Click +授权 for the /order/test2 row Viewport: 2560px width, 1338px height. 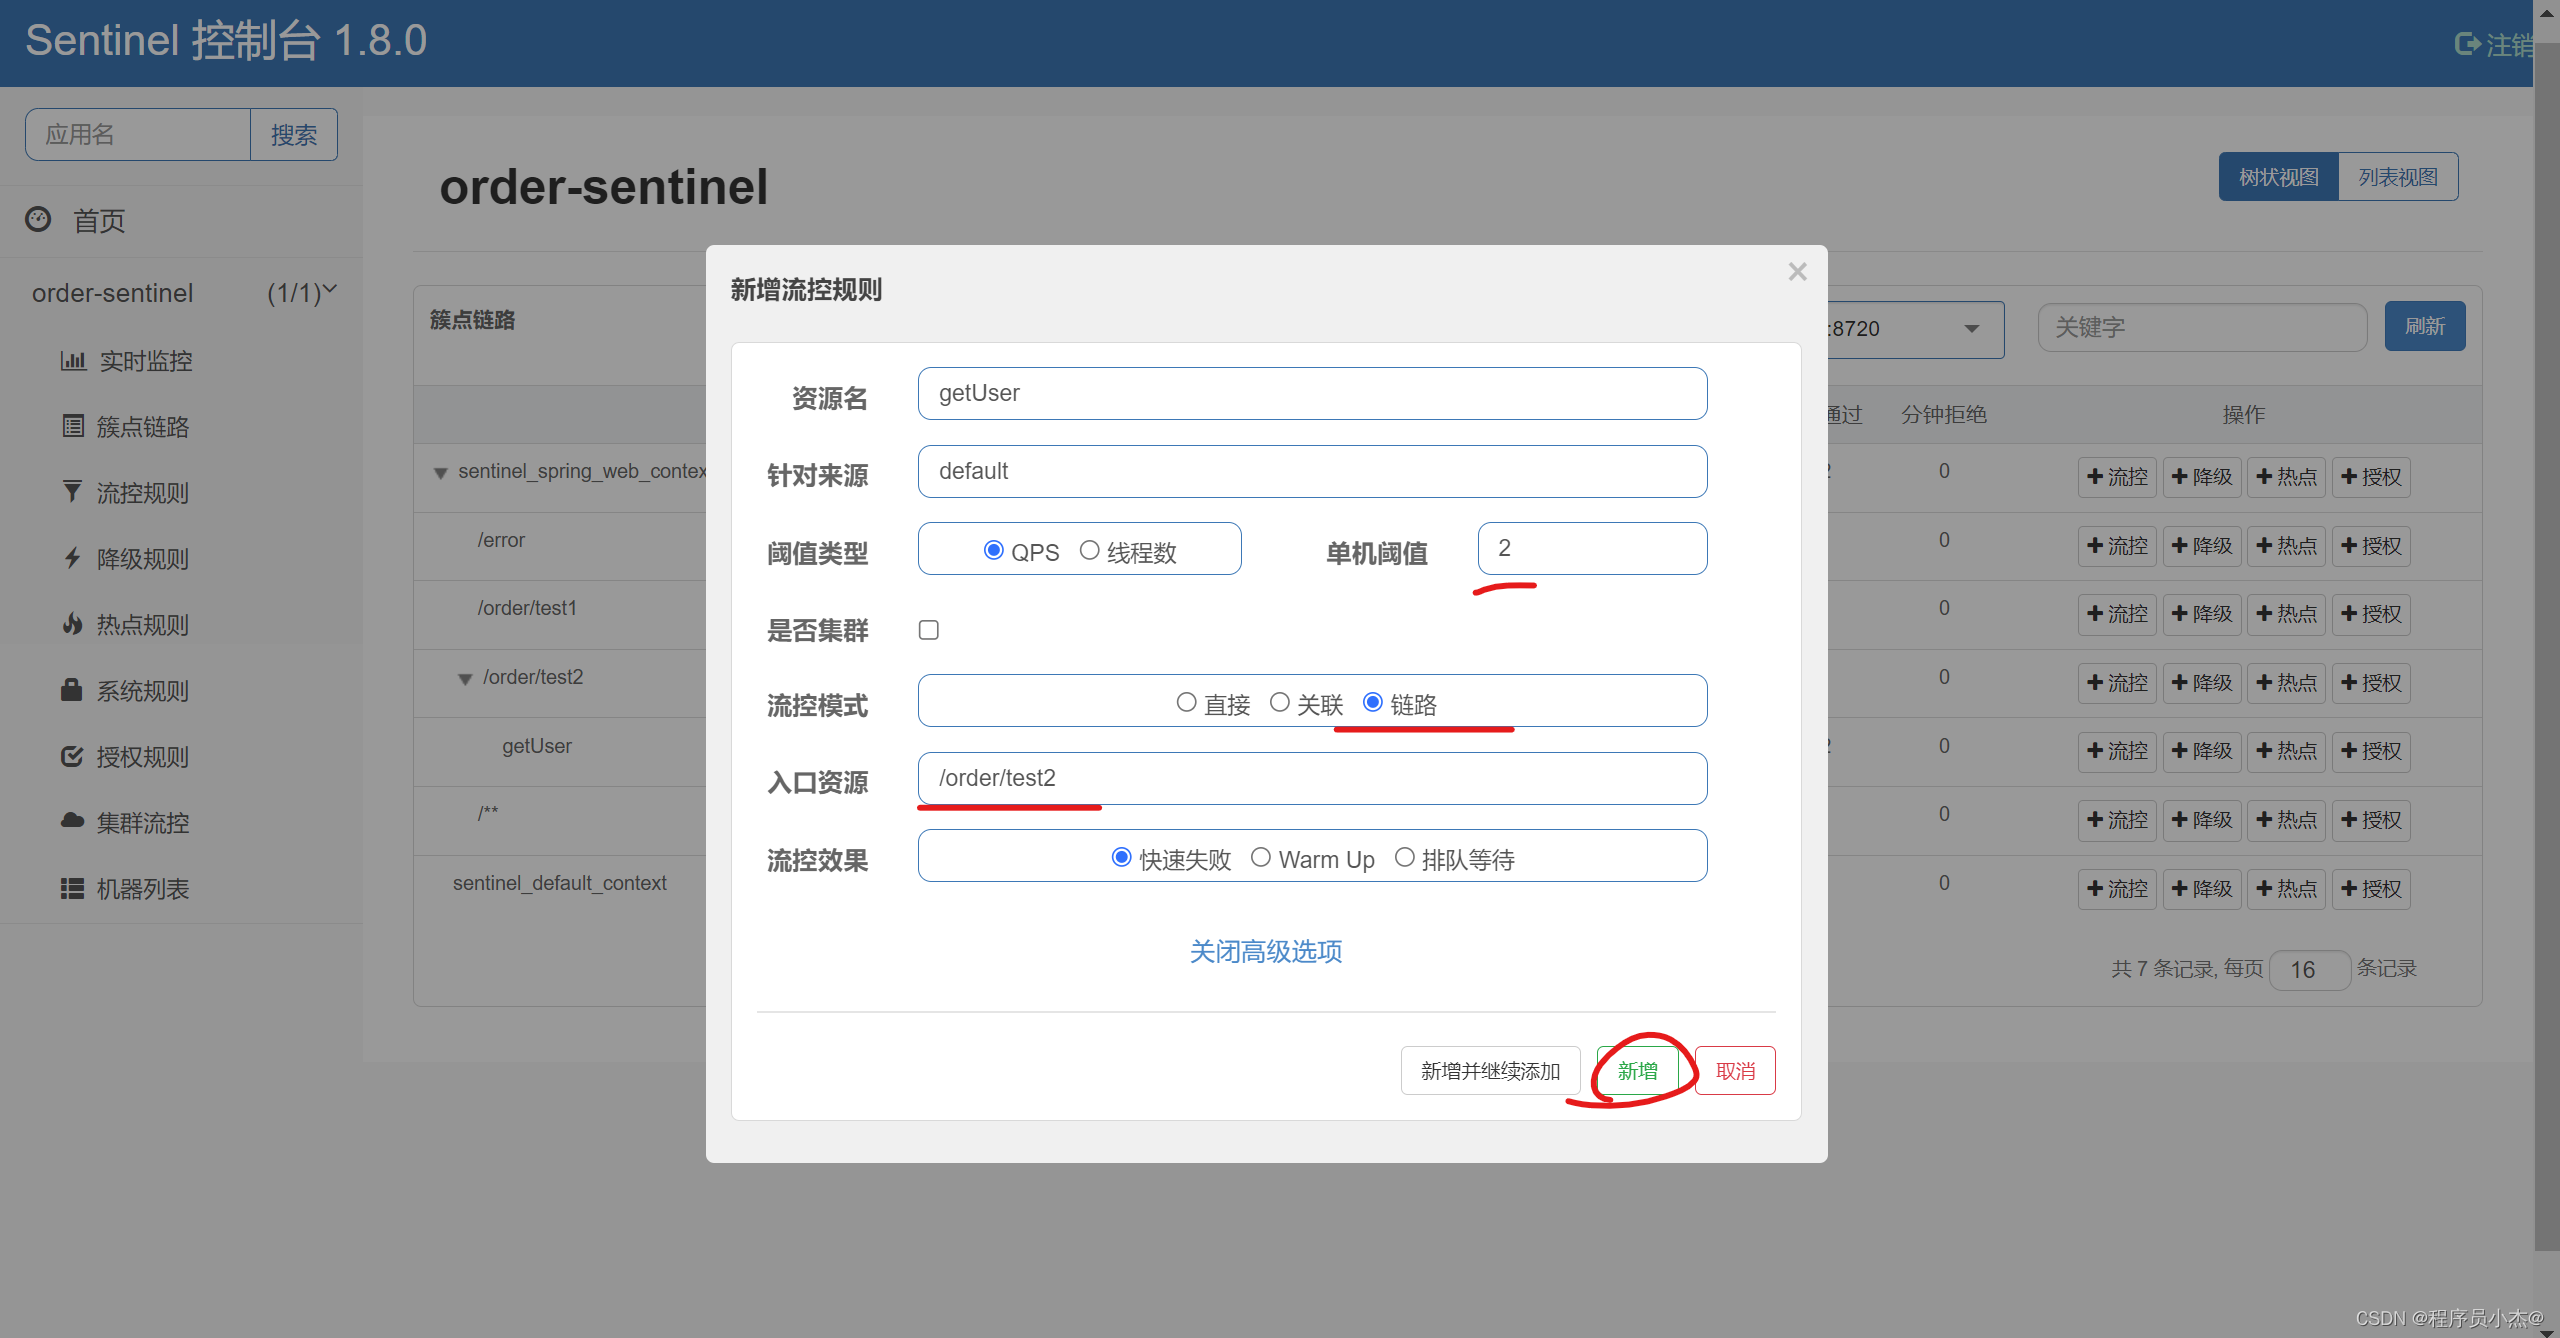2371,683
